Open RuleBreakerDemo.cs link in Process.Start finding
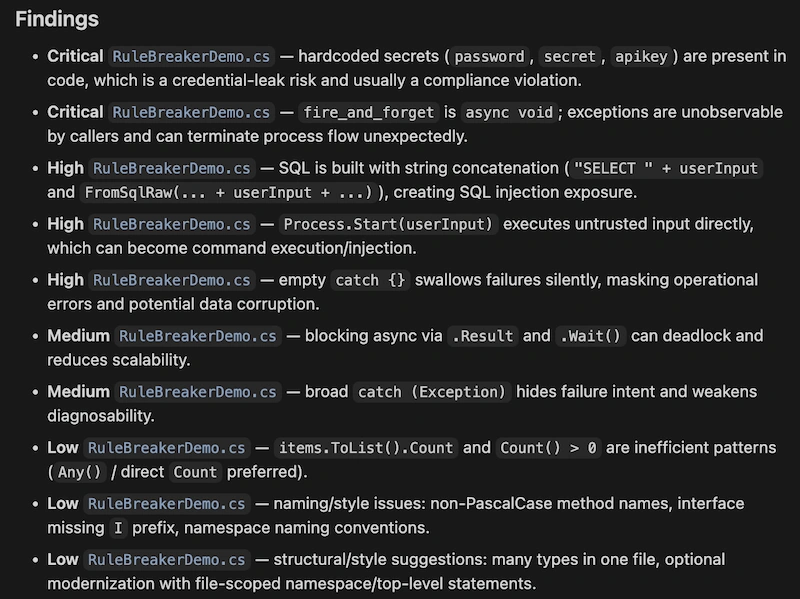 coord(172,224)
